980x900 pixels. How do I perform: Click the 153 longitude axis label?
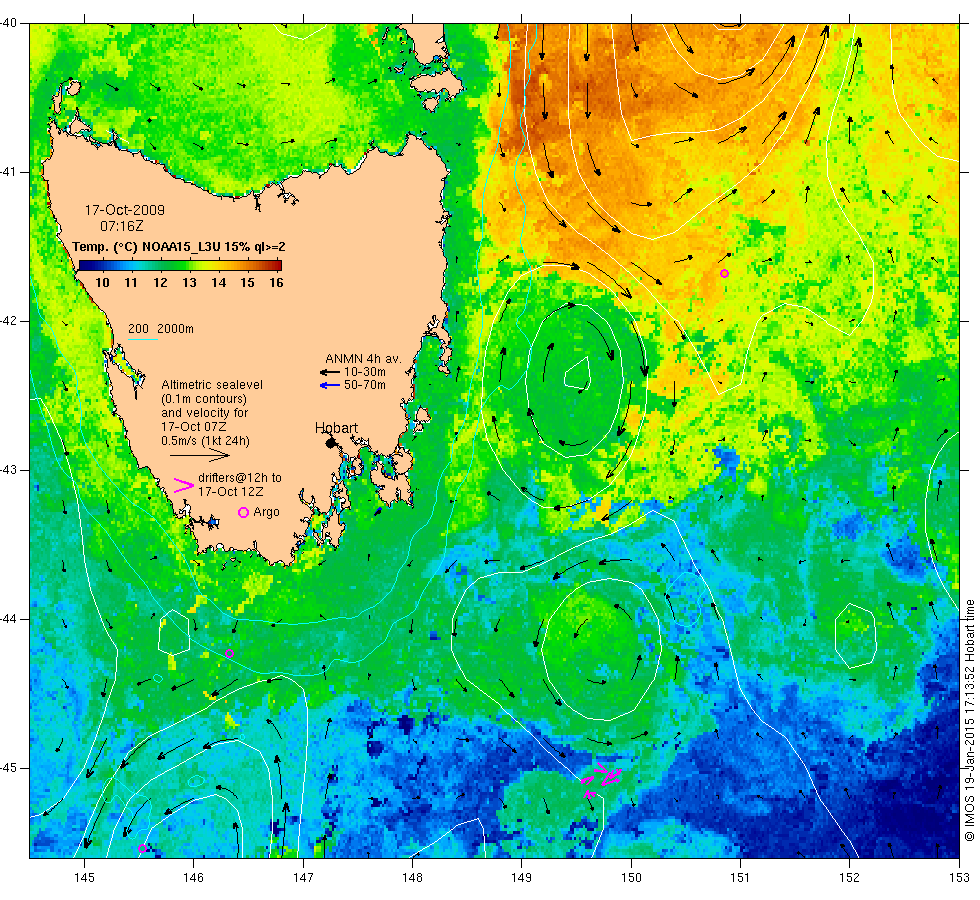pyautogui.click(x=959, y=878)
